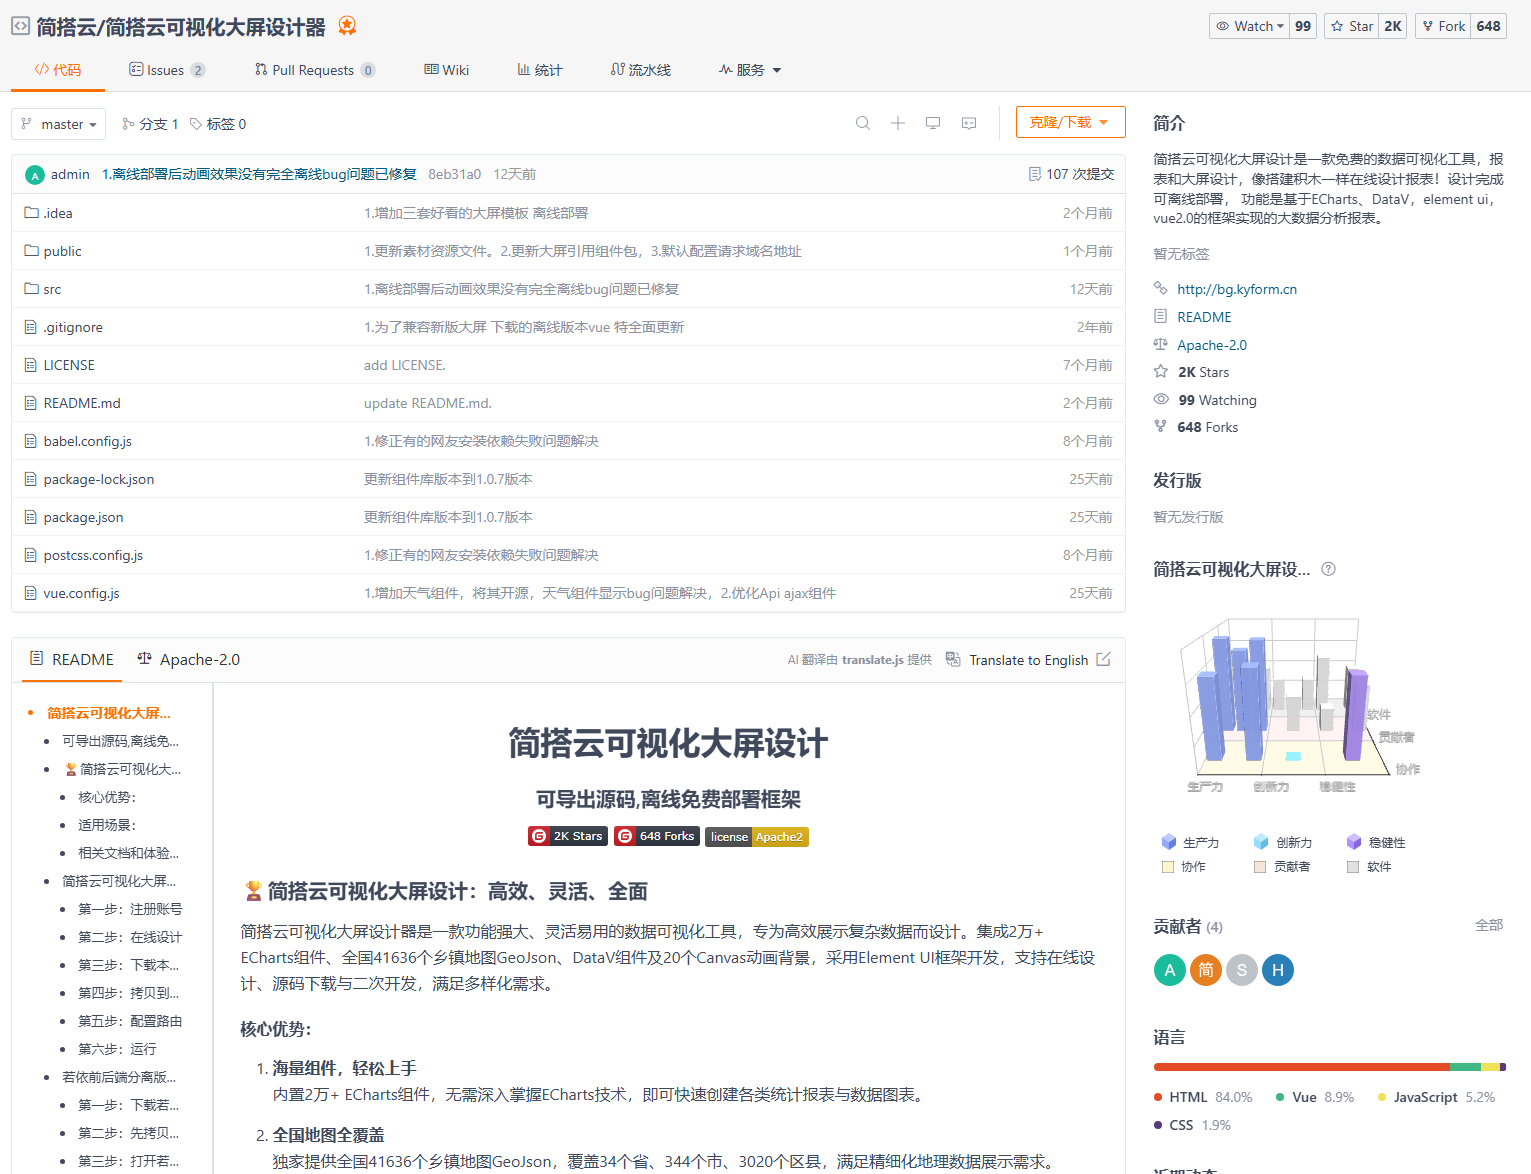This screenshot has height=1174, width=1531.
Task: Open the README.md file
Action: tap(82, 403)
